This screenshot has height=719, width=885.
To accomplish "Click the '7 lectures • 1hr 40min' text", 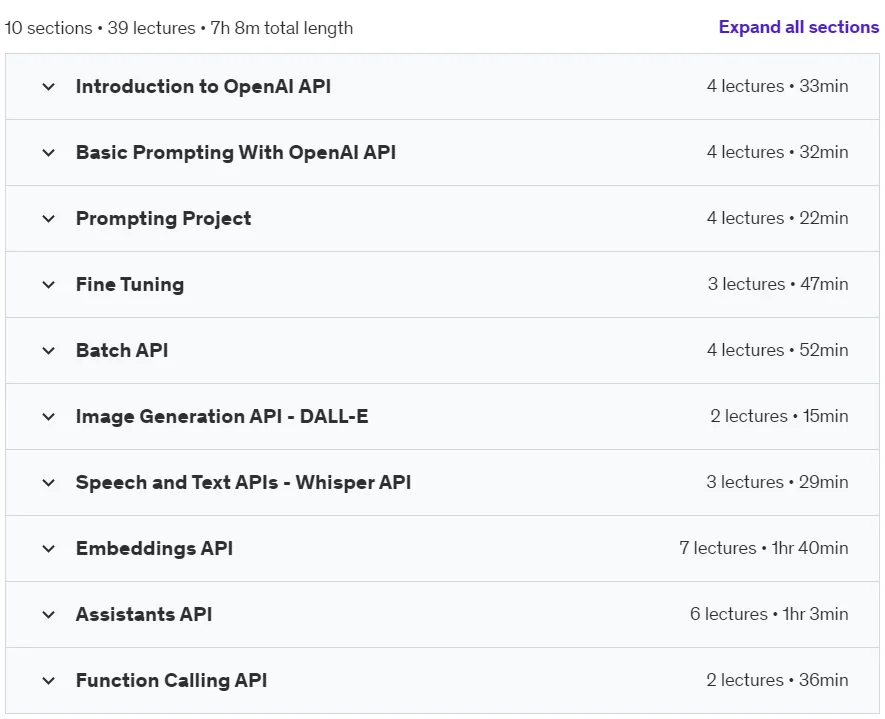I will click(x=764, y=549).
